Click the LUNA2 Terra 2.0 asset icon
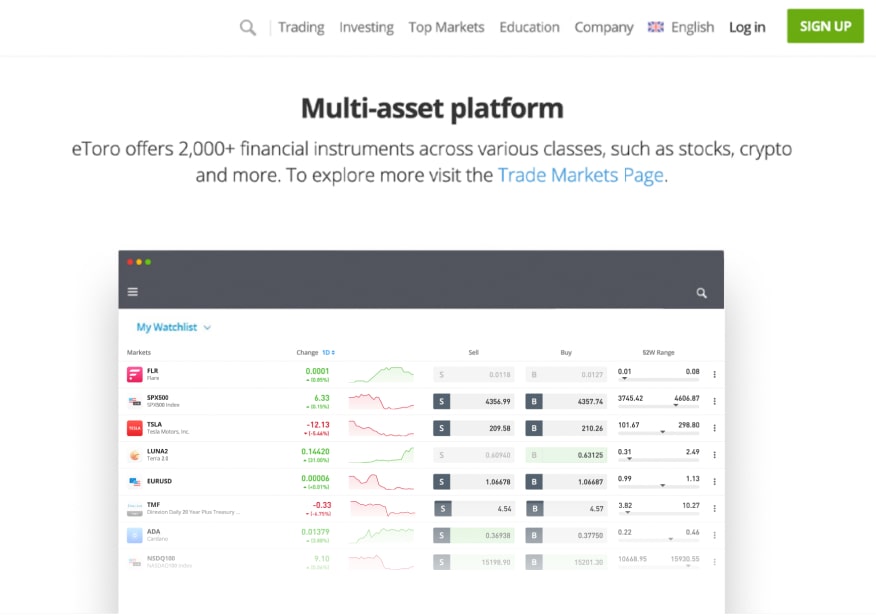Image resolution: width=876 pixels, height=616 pixels. tap(134, 454)
